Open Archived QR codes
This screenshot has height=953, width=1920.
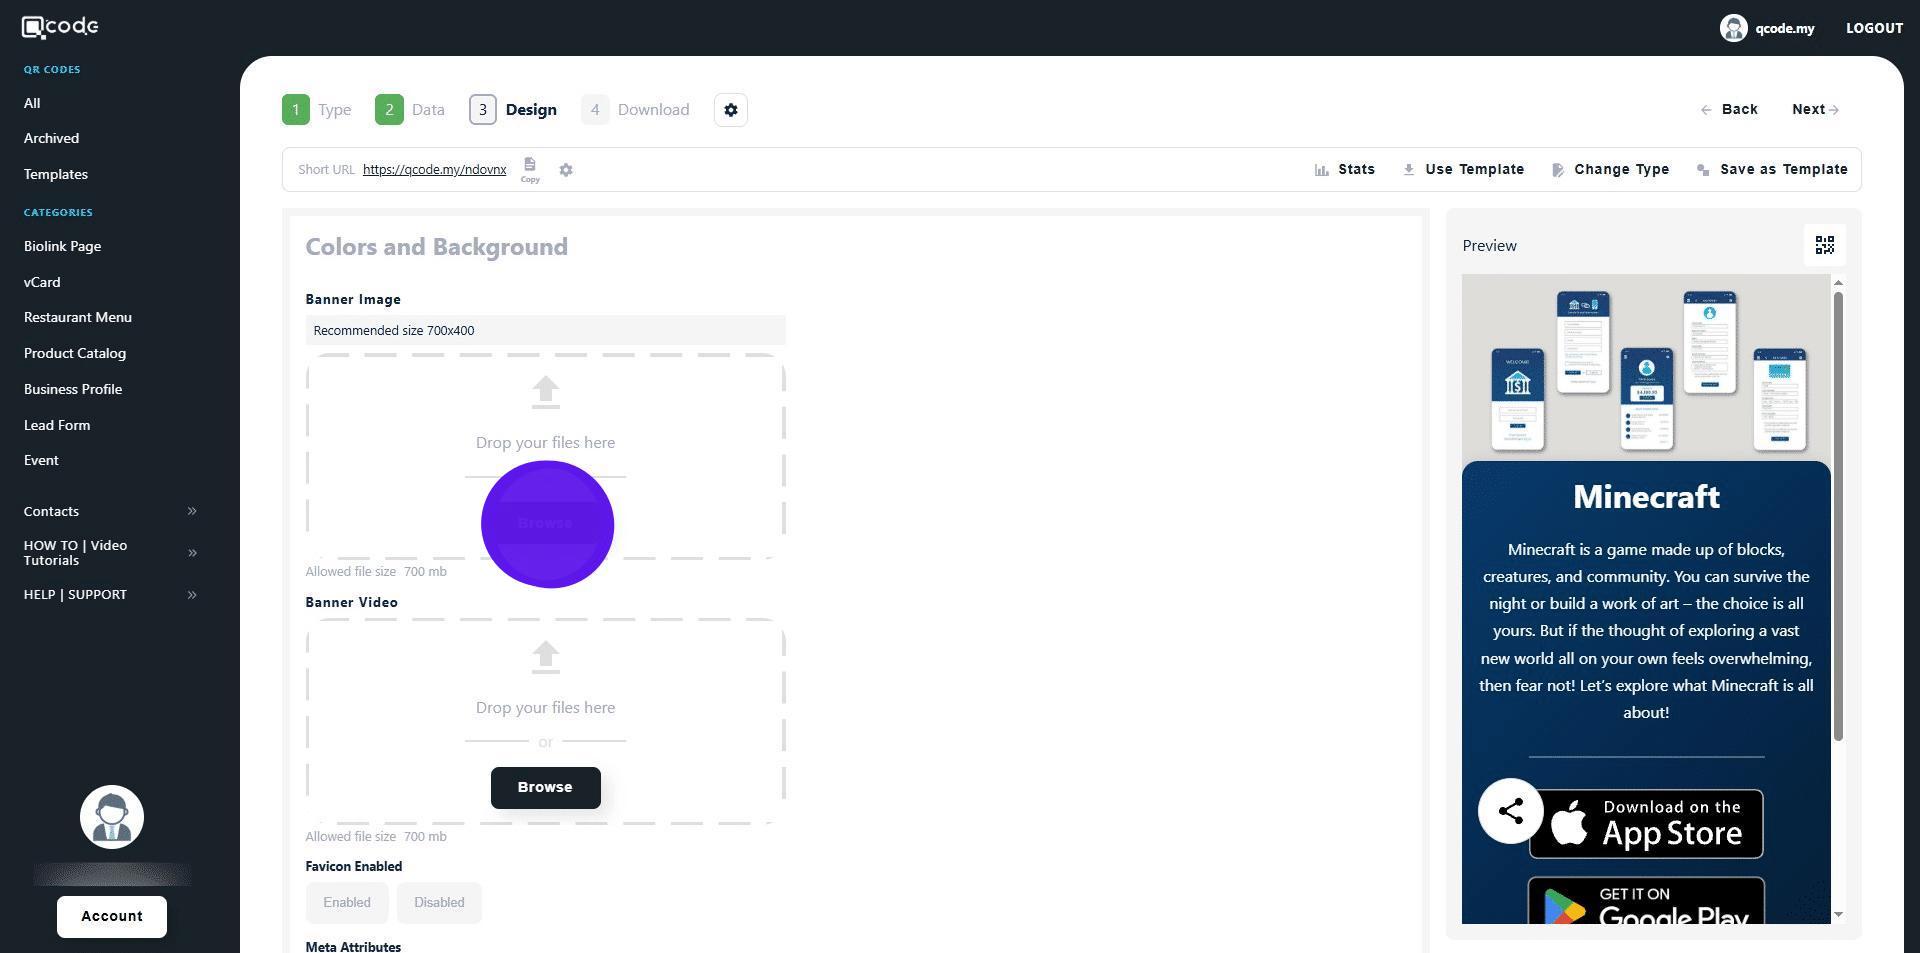pos(51,138)
